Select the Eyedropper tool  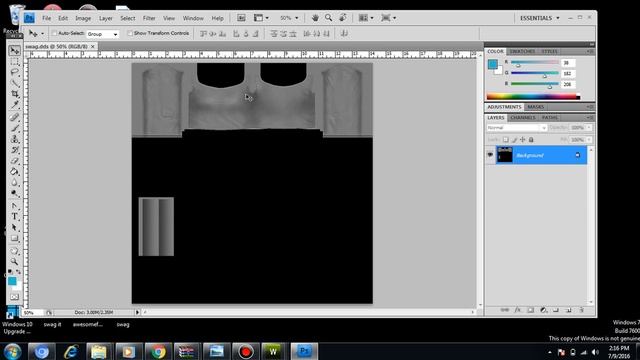coord(15,105)
